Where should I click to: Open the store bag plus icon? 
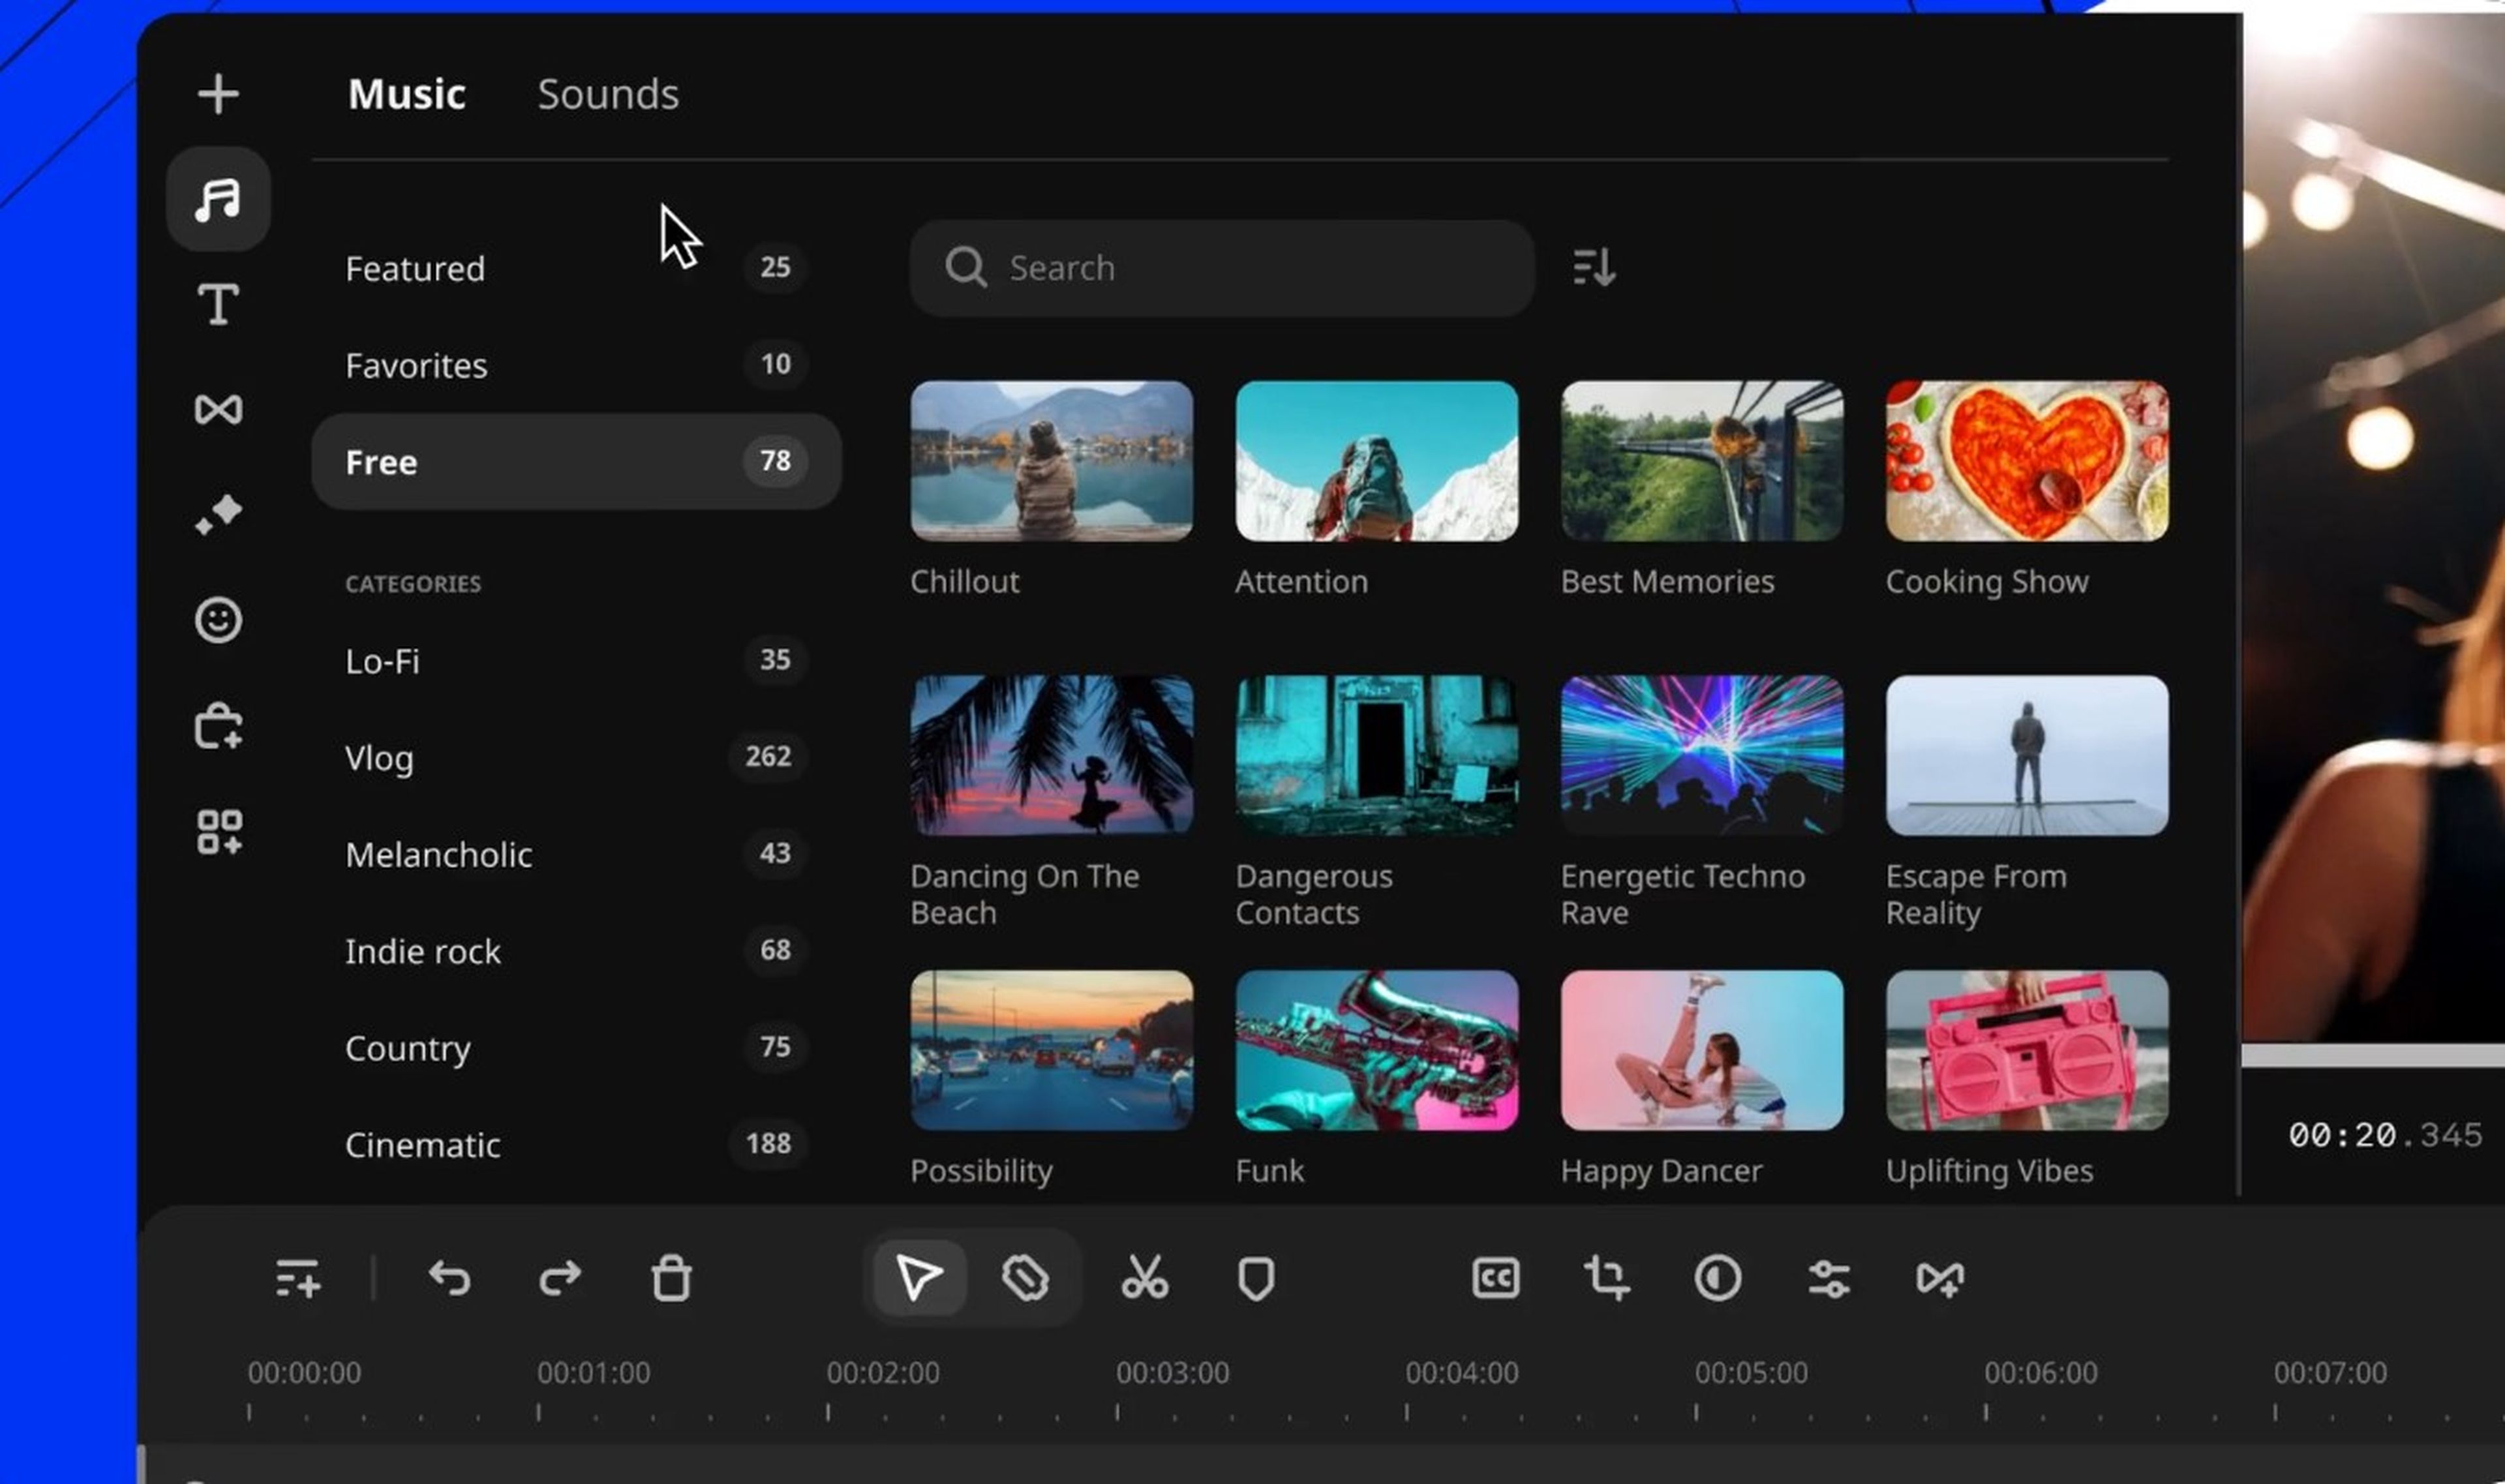218,726
